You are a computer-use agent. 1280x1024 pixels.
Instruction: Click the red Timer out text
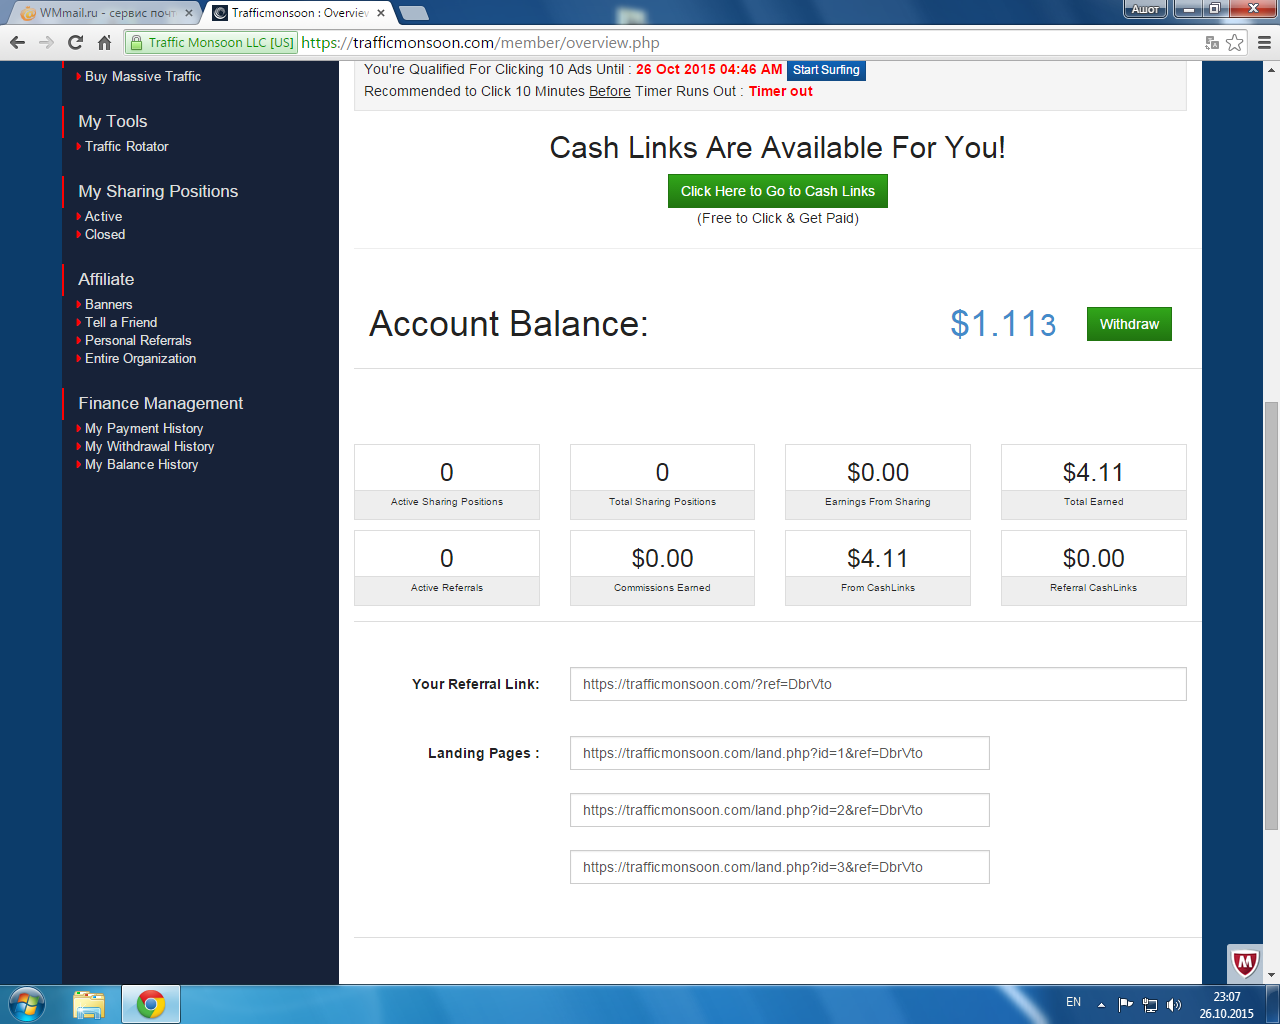pos(781,91)
